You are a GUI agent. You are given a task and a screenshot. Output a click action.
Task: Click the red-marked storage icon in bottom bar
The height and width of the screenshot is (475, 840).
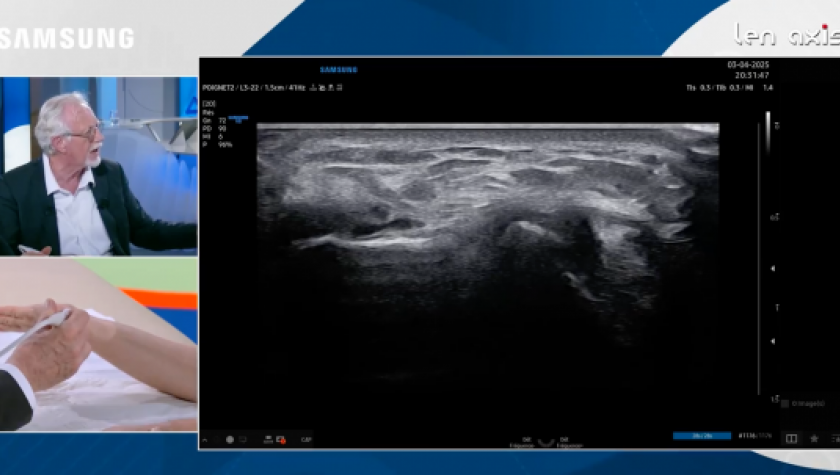click(281, 439)
